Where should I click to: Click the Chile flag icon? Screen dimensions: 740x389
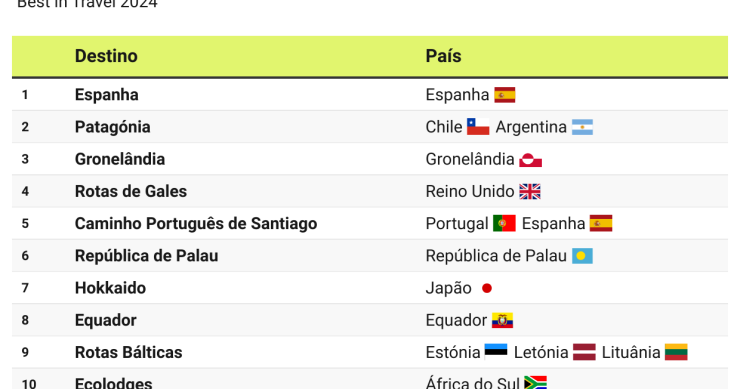pyautogui.click(x=478, y=127)
